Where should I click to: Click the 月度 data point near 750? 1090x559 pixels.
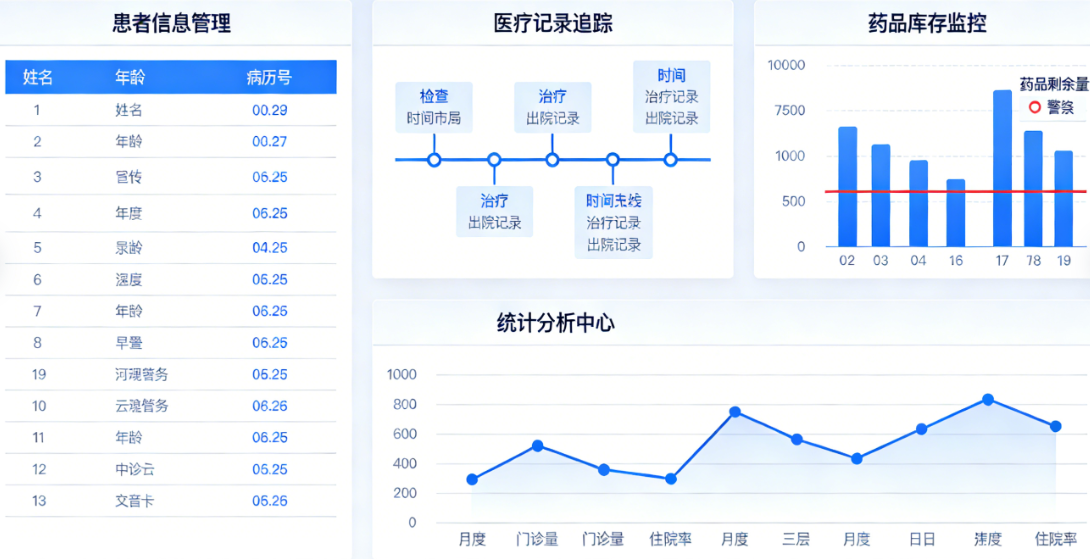coord(734,412)
